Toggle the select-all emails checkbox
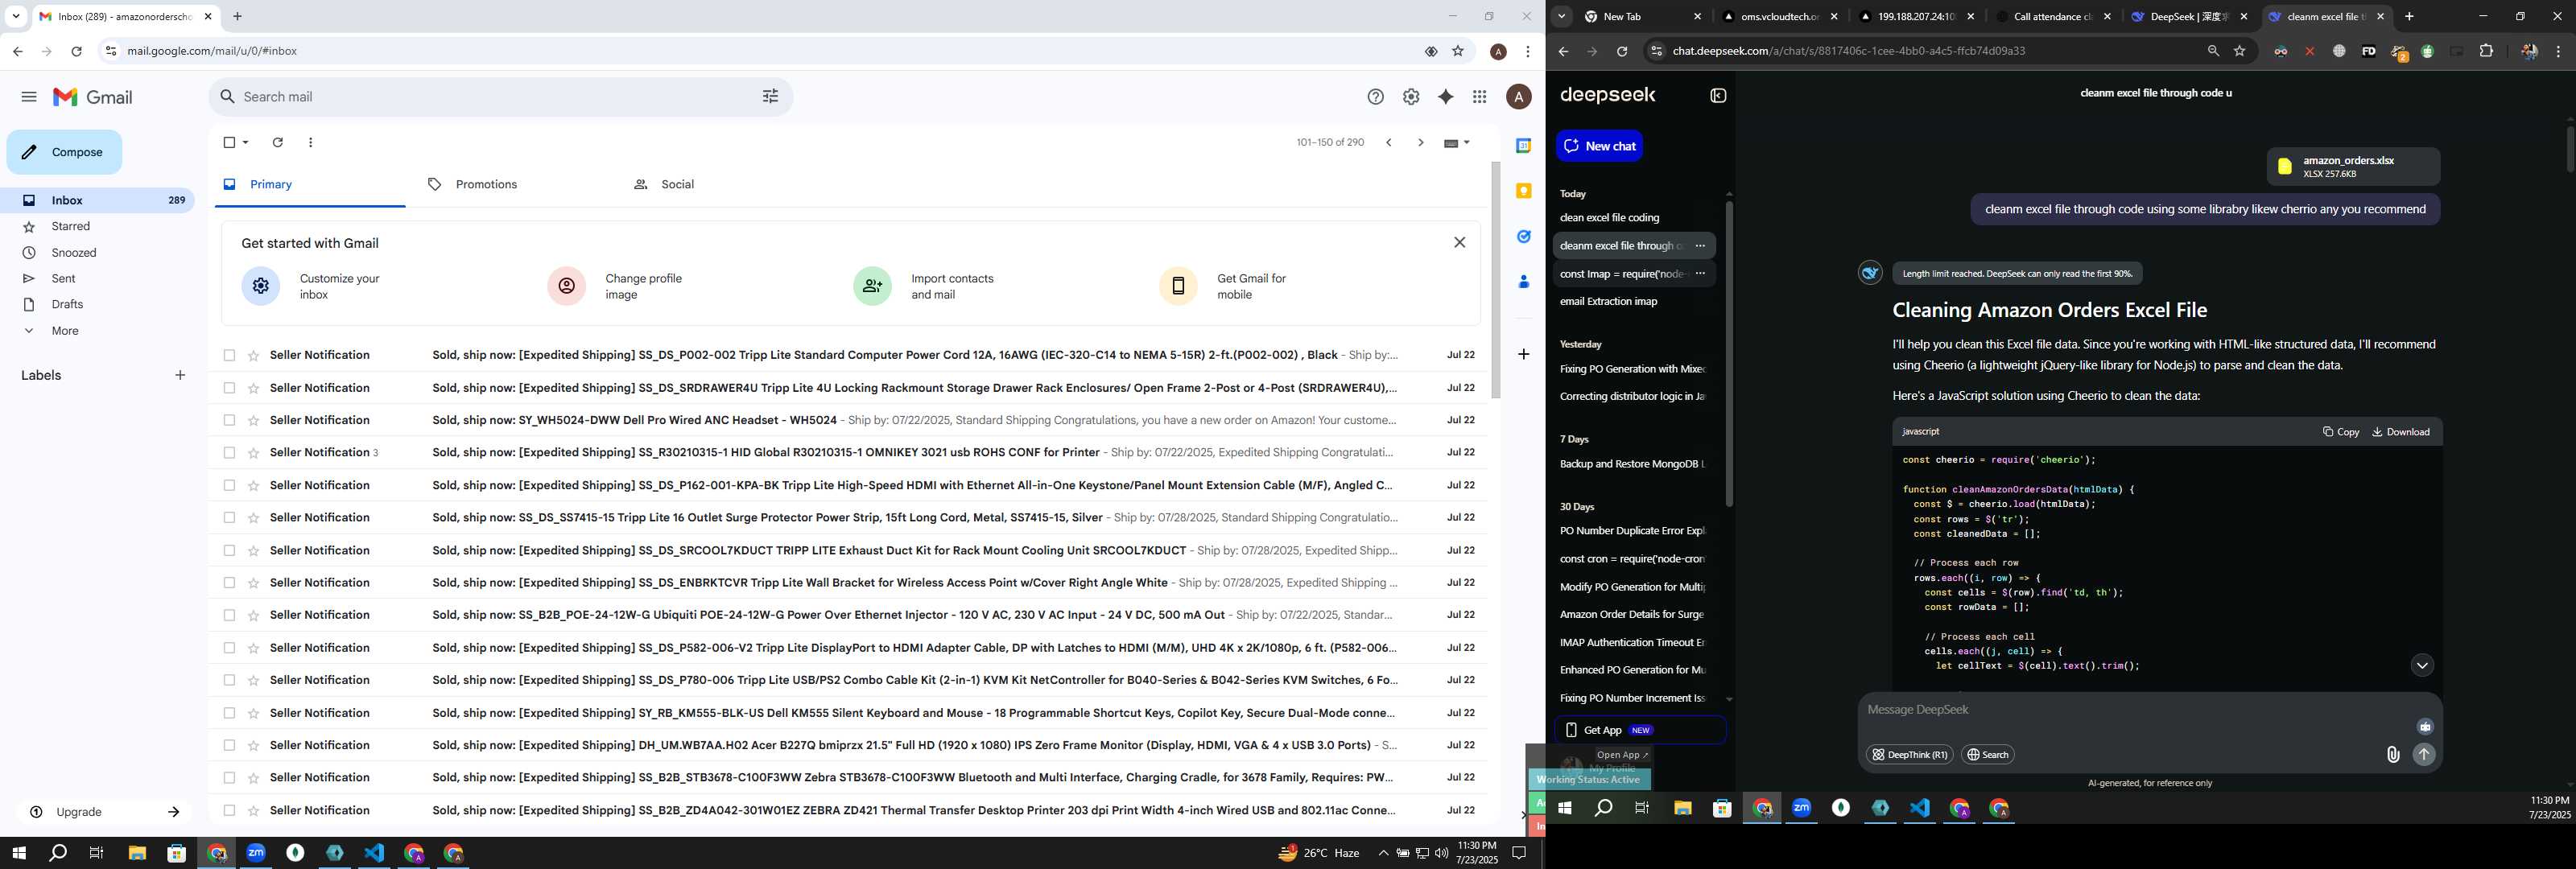The width and height of the screenshot is (2576, 869). point(229,143)
